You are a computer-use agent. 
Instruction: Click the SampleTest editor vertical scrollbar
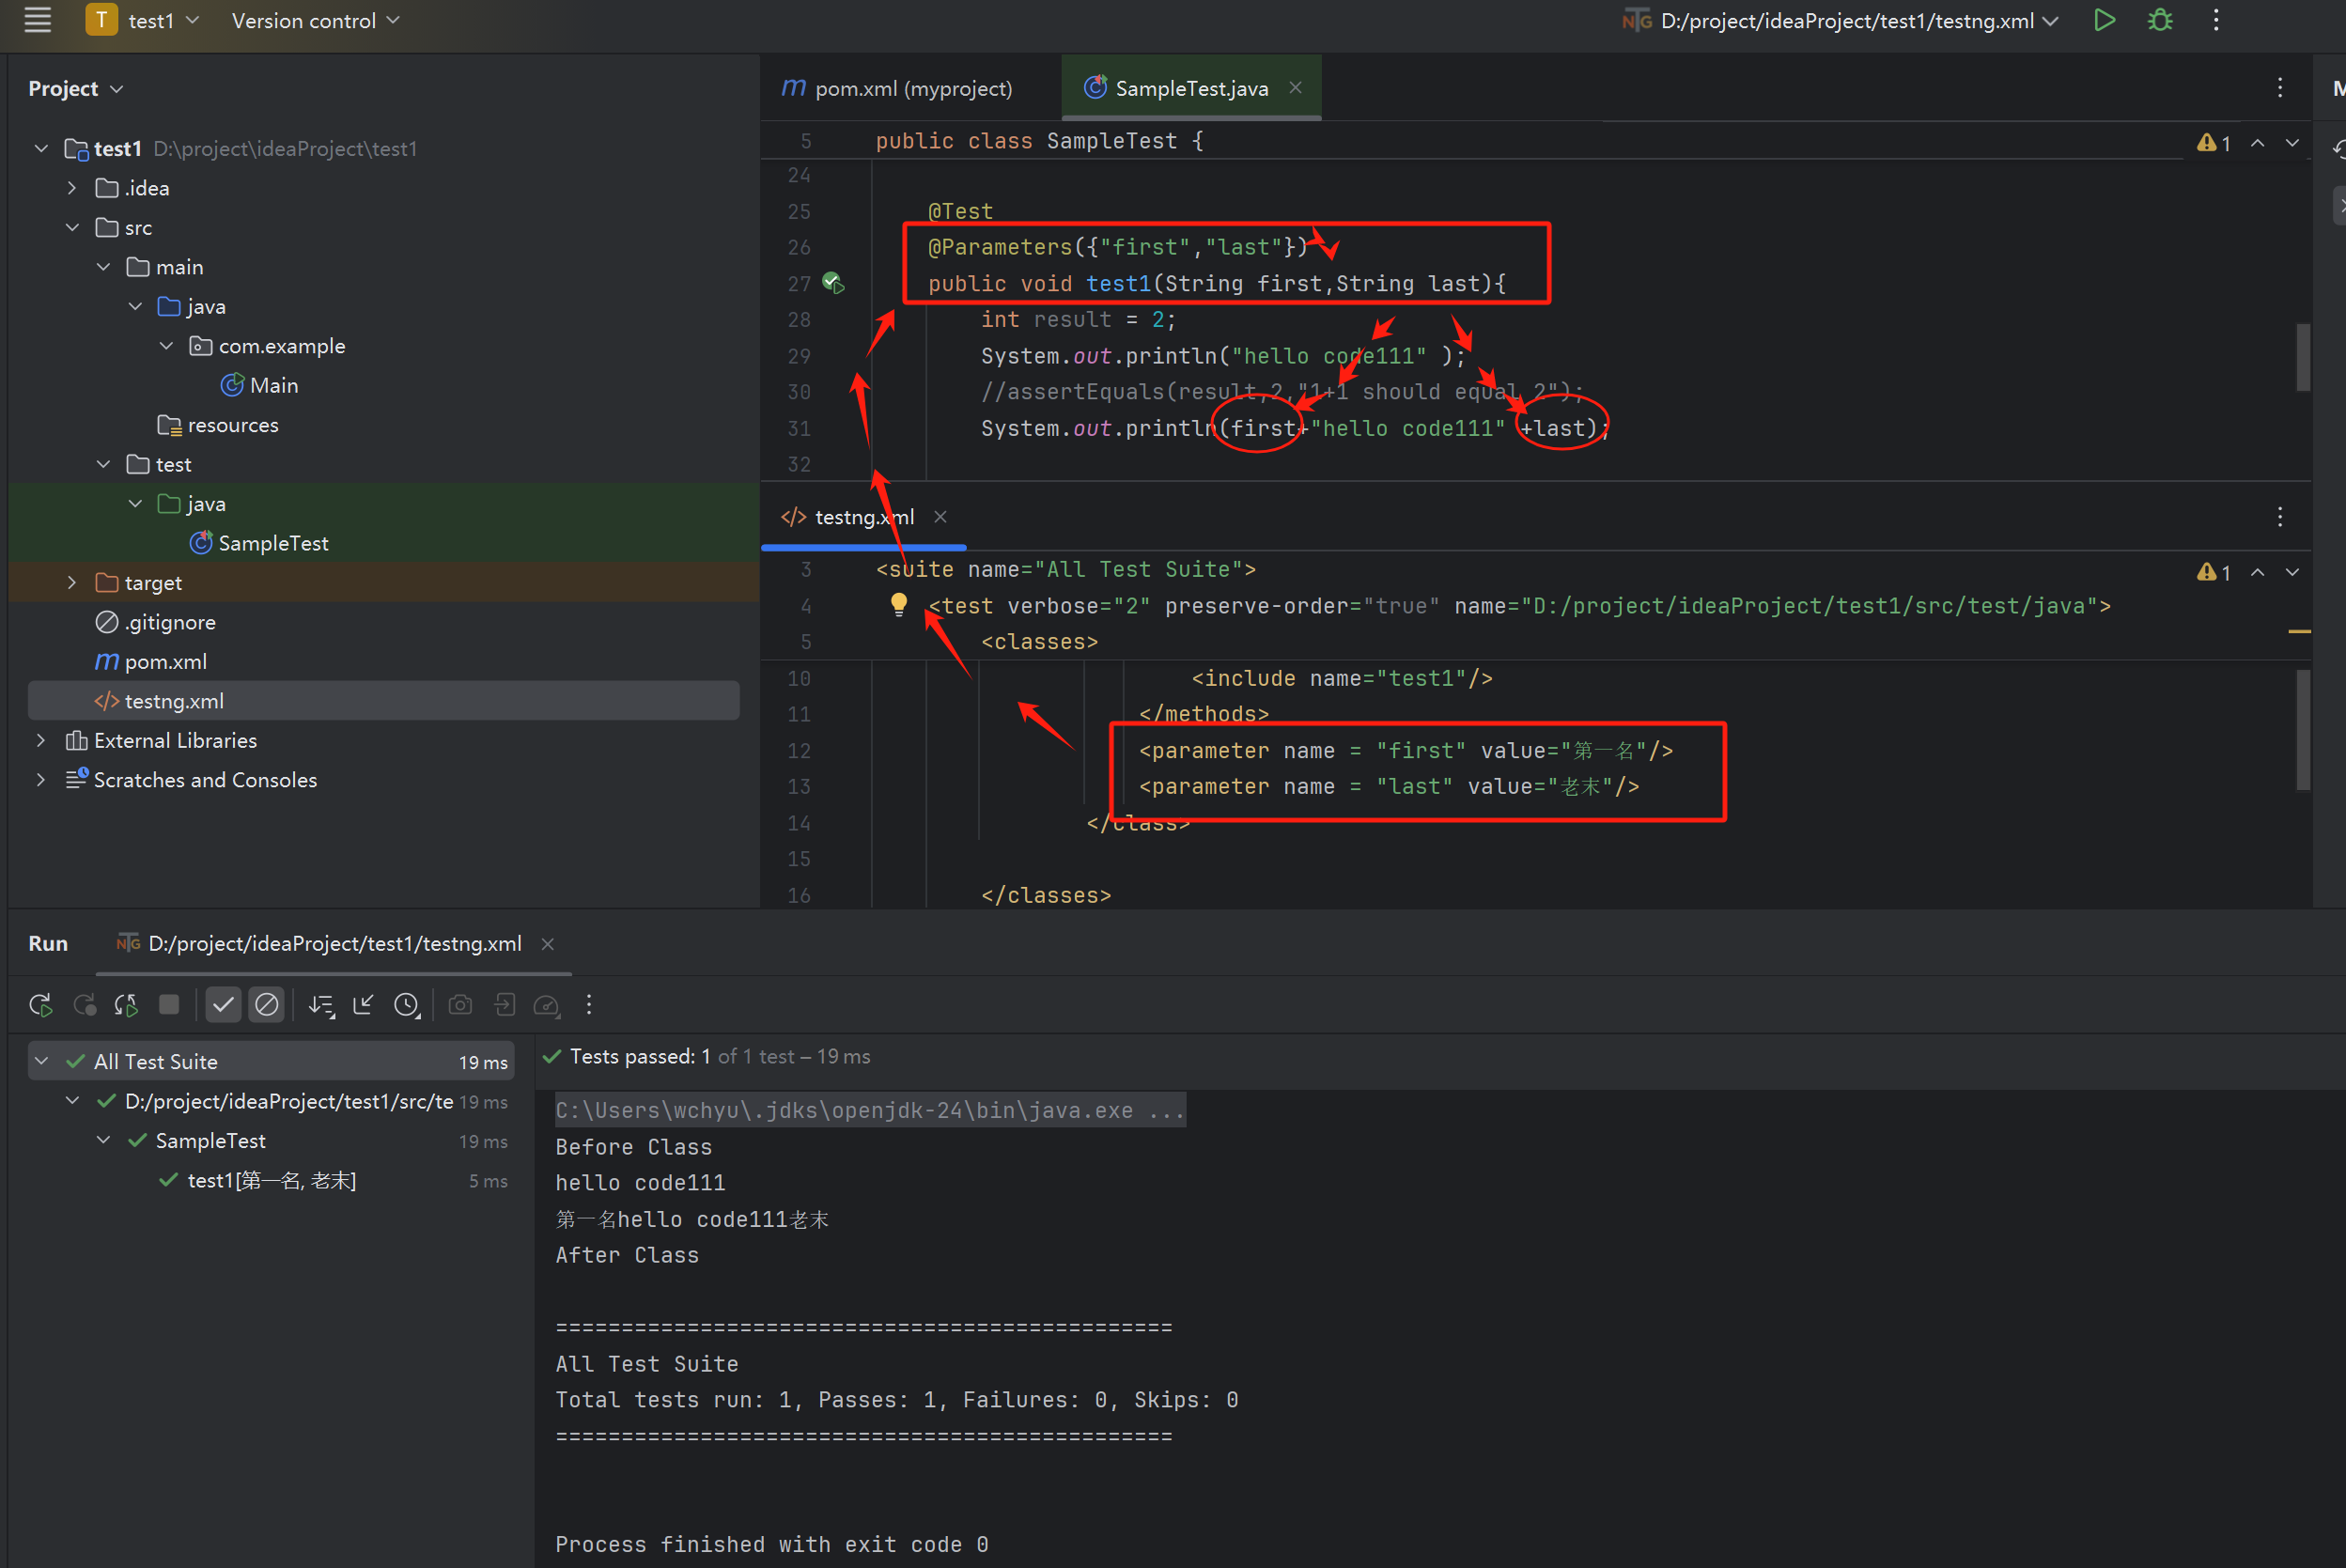(2303, 357)
